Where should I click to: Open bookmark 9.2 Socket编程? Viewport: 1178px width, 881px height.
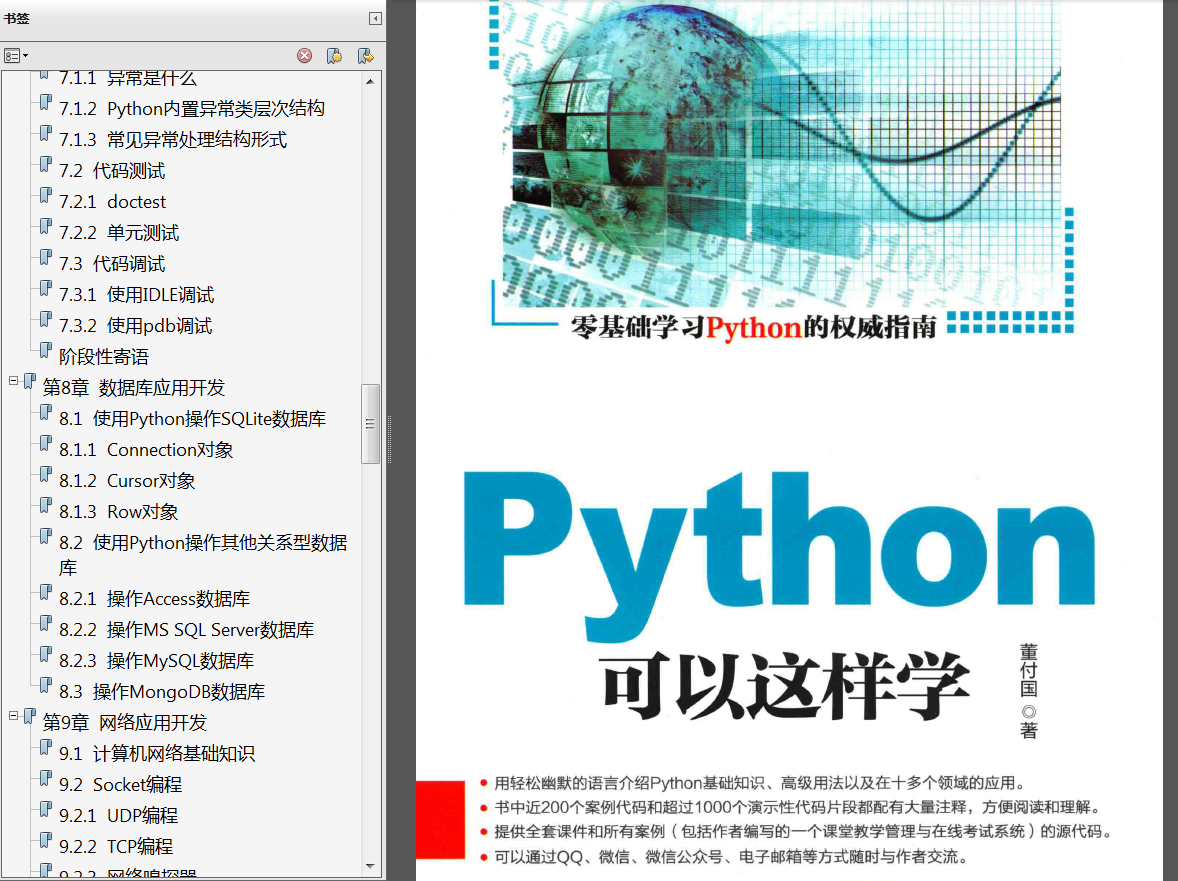(120, 785)
